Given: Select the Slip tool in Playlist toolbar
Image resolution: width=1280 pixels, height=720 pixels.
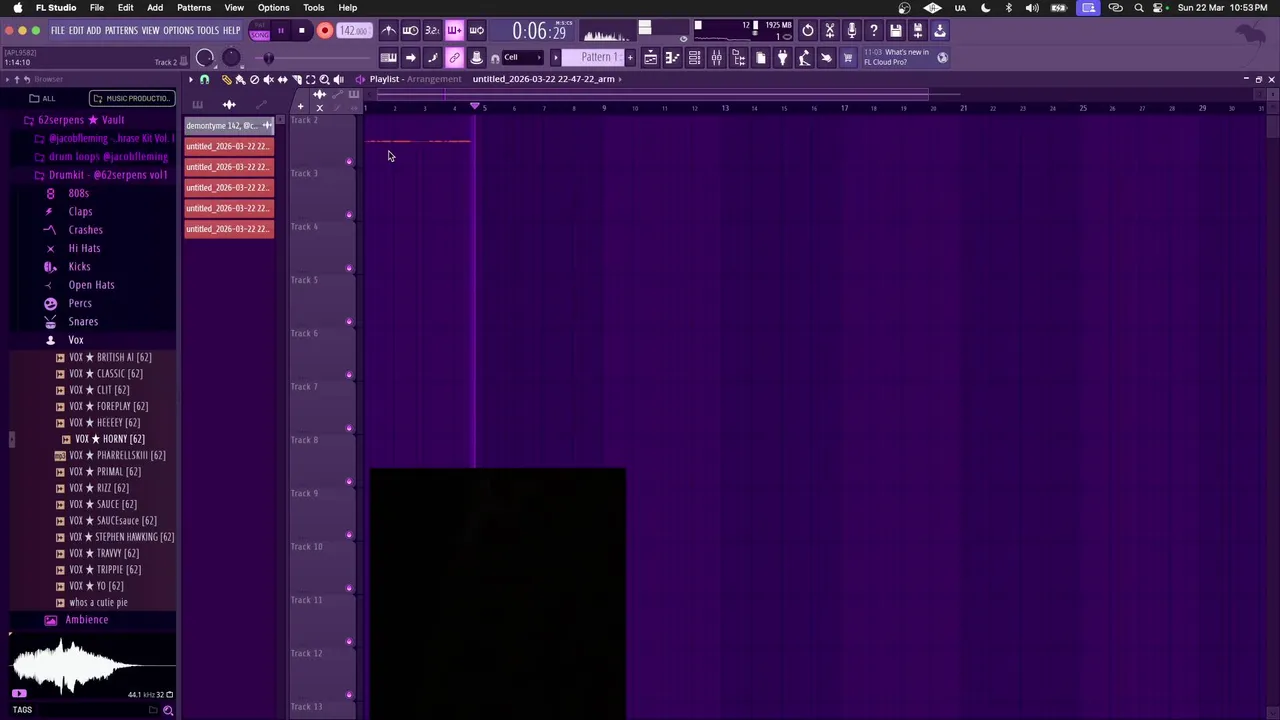Looking at the screenshot, I should 282,80.
